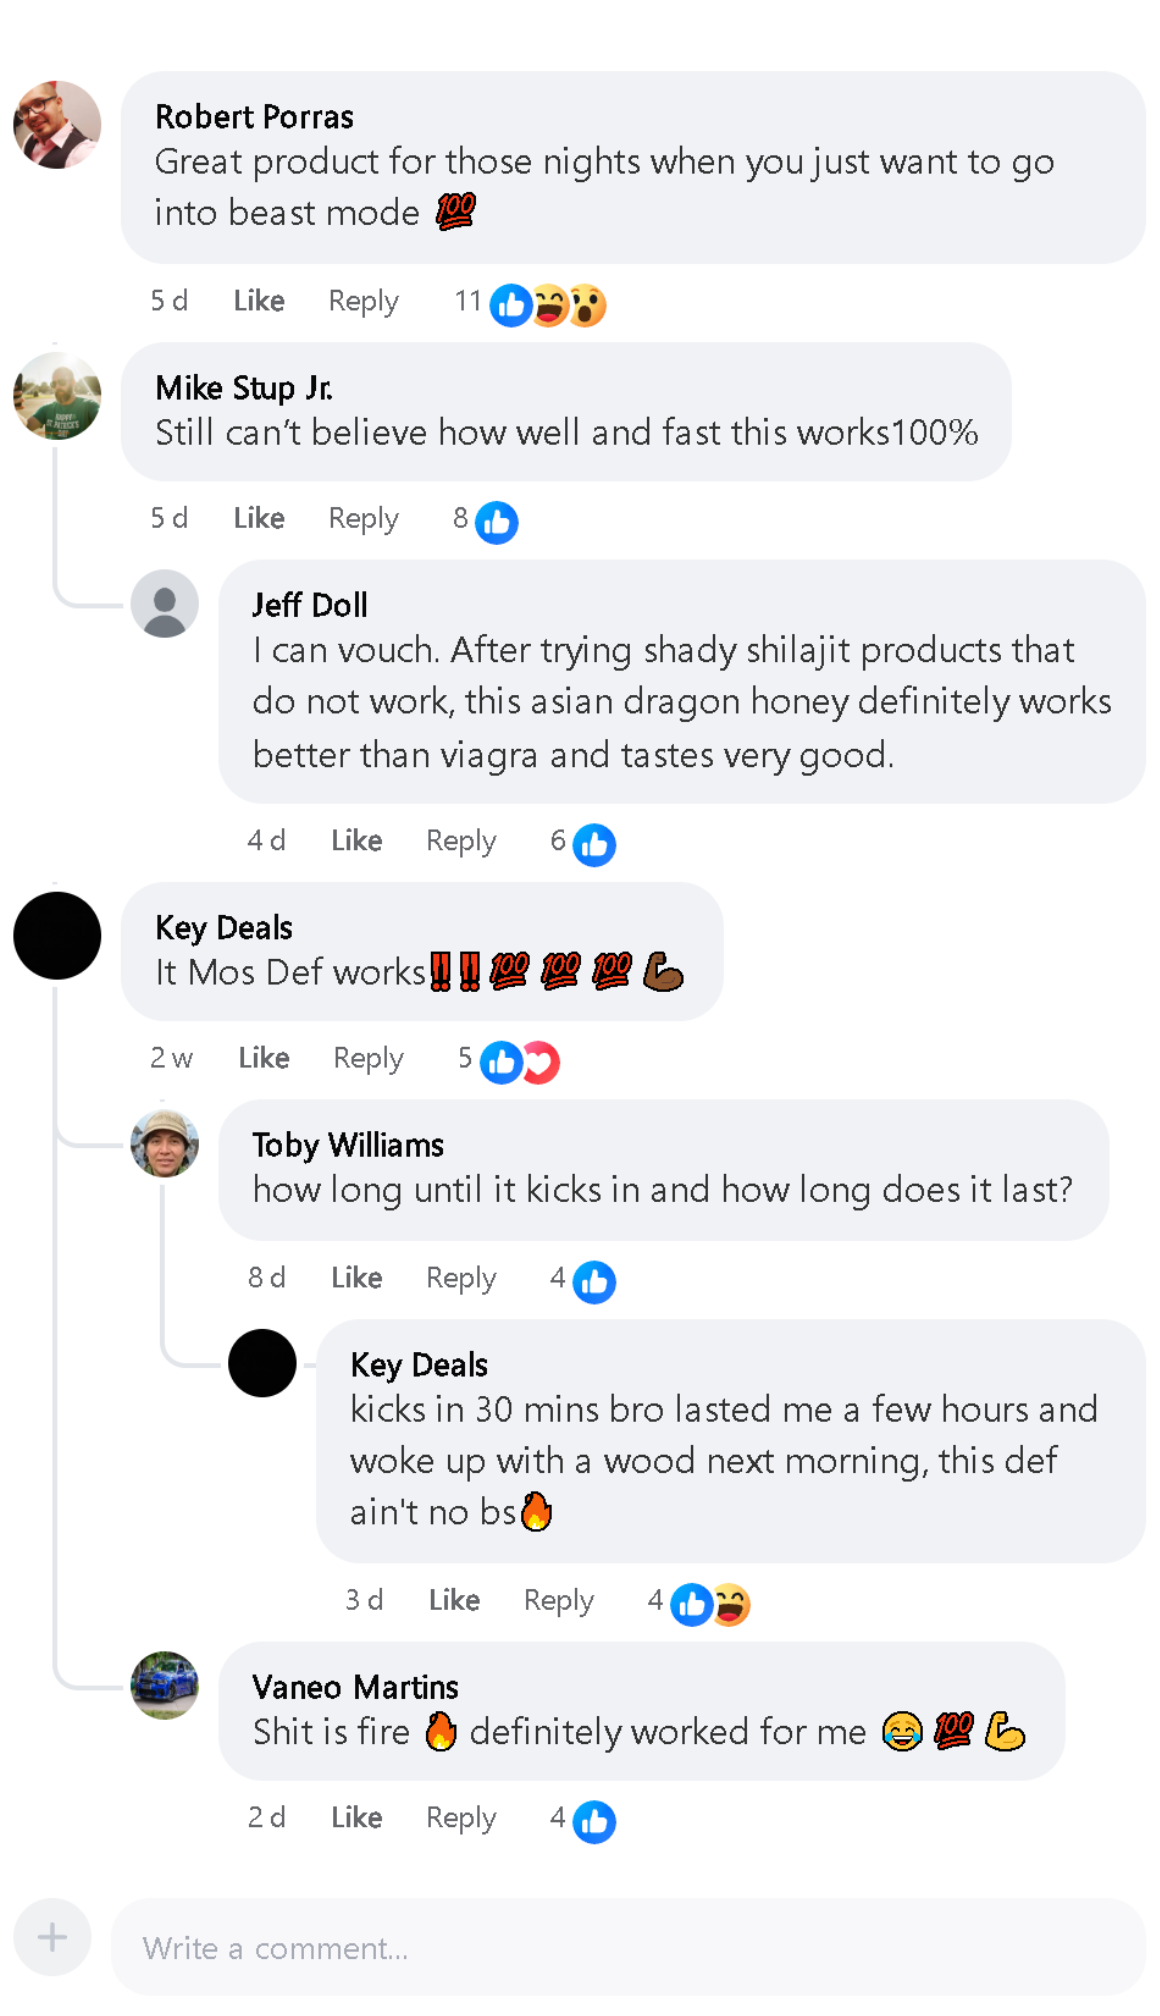The height and width of the screenshot is (2016, 1160).
Task: Open Robert Porras's profile picture
Action: [x=57, y=125]
